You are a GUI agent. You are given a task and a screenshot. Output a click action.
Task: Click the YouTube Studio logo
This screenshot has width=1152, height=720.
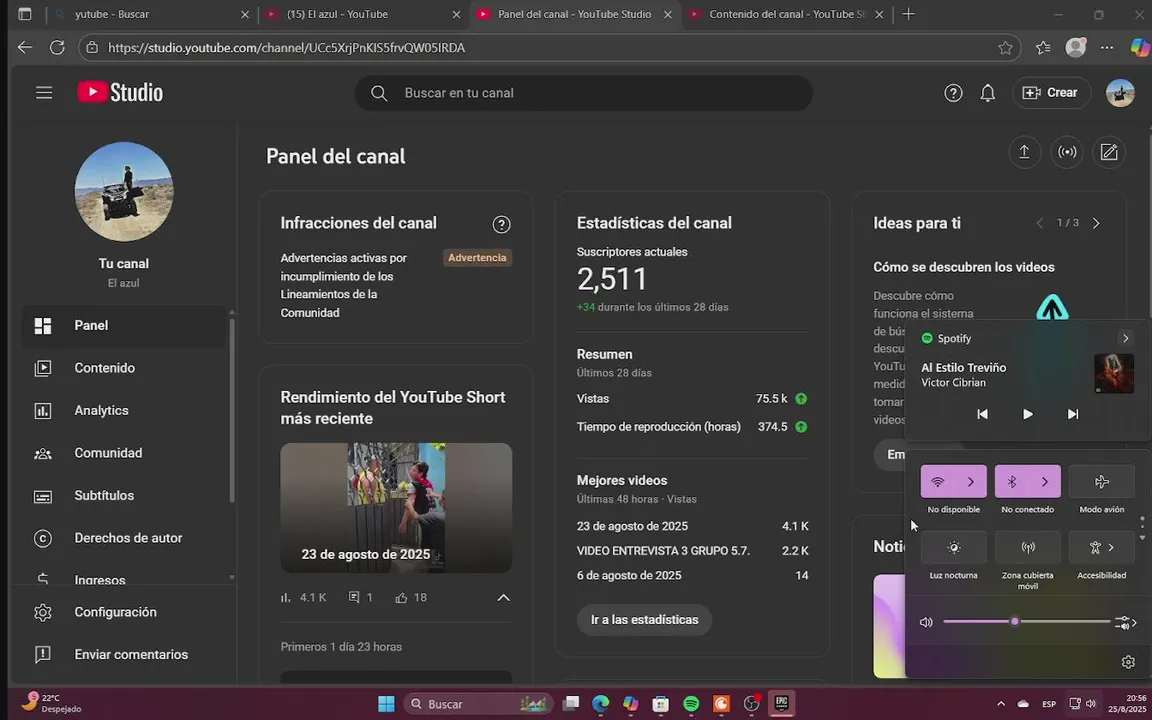pos(120,93)
